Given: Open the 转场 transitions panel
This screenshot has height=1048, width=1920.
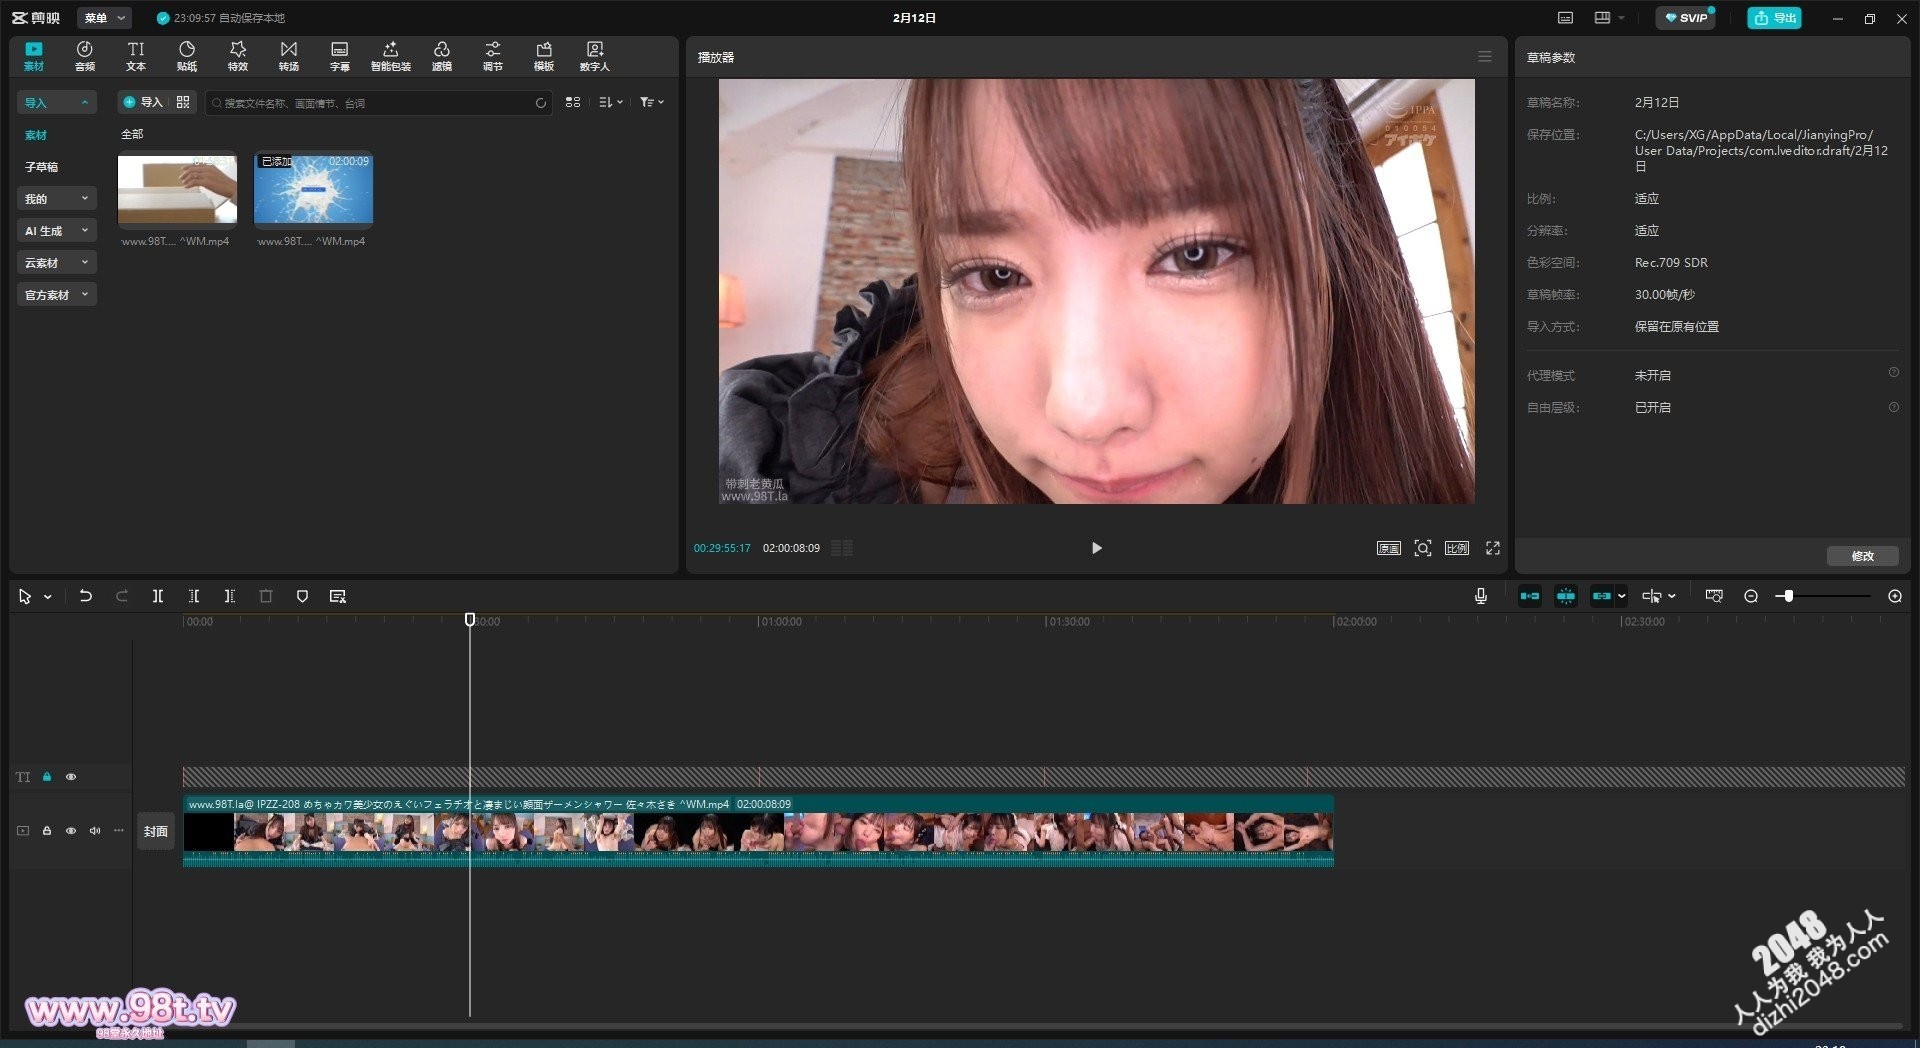Looking at the screenshot, I should pyautogui.click(x=288, y=55).
